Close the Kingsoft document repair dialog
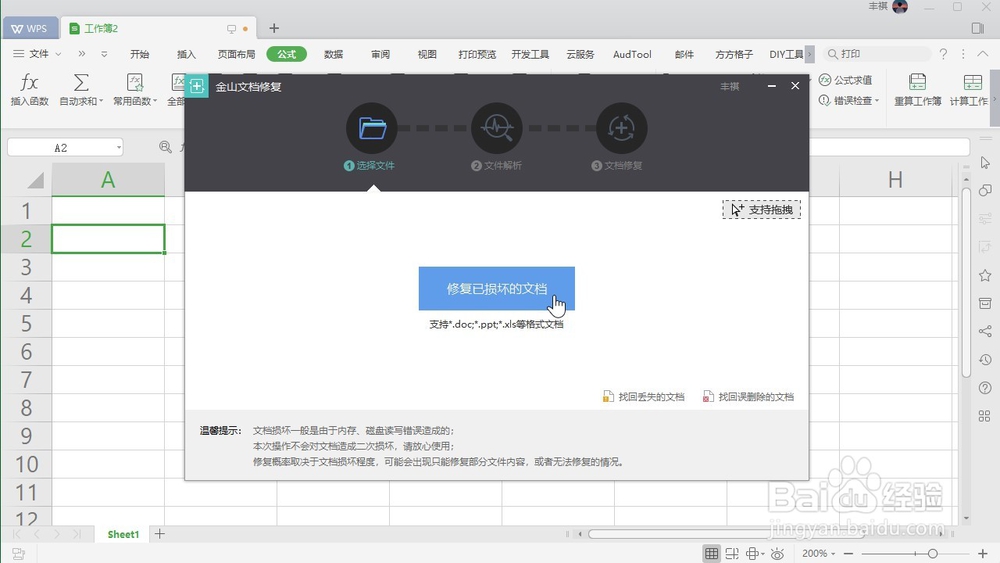 795,85
